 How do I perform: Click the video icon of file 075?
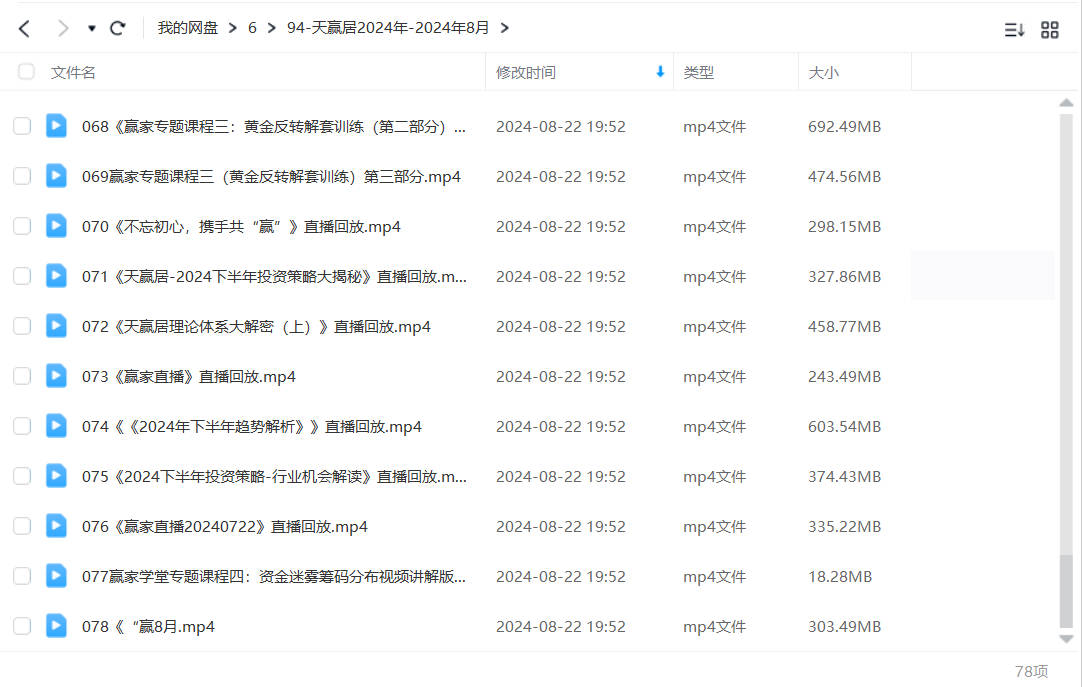(x=57, y=476)
